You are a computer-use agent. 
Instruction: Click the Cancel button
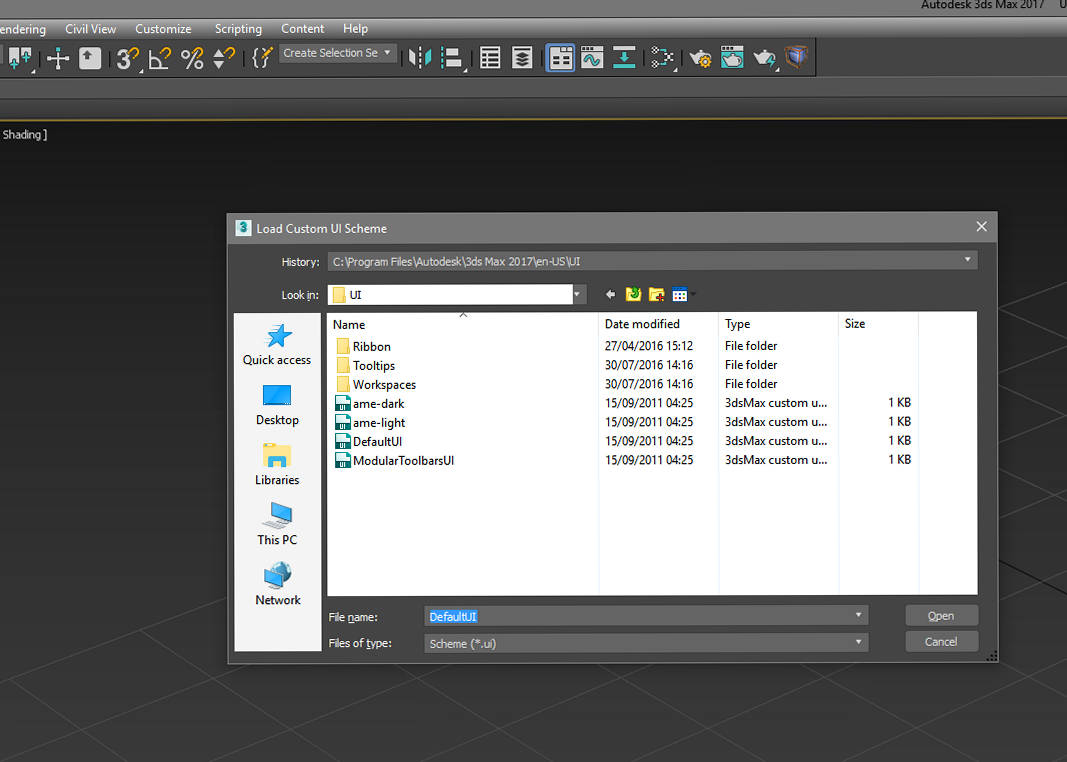pyautogui.click(x=941, y=642)
